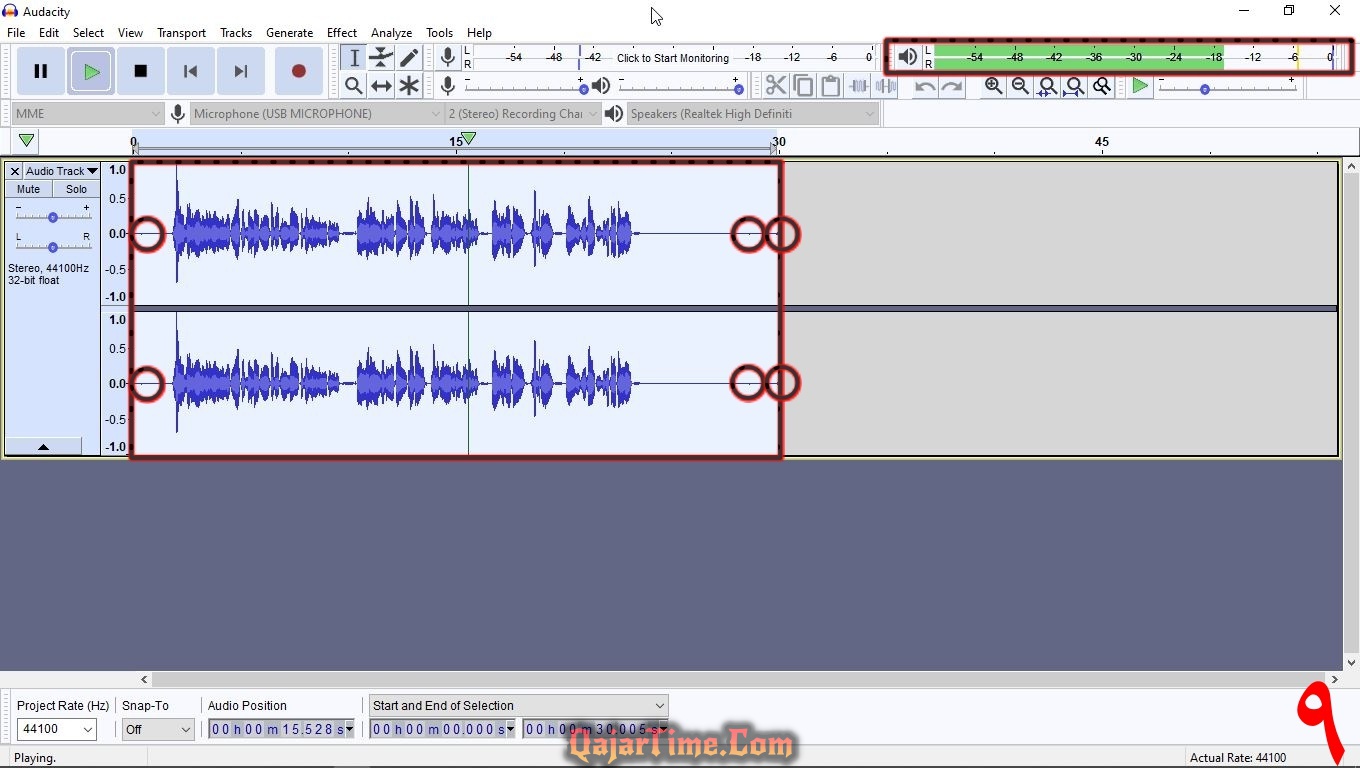Click the Stop playback button
The image size is (1360, 768).
pos(140,71)
